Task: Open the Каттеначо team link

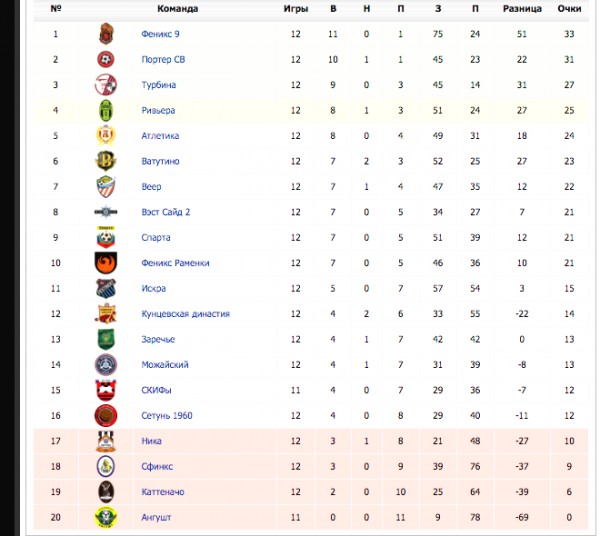Action: click(x=163, y=492)
